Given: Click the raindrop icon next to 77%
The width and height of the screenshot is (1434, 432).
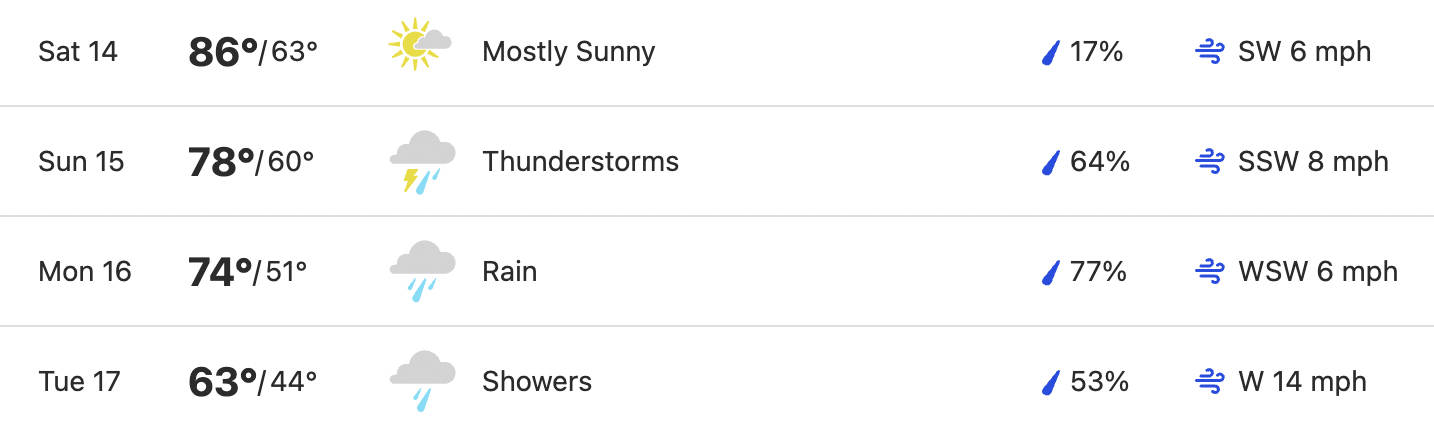Looking at the screenshot, I should [1050, 272].
